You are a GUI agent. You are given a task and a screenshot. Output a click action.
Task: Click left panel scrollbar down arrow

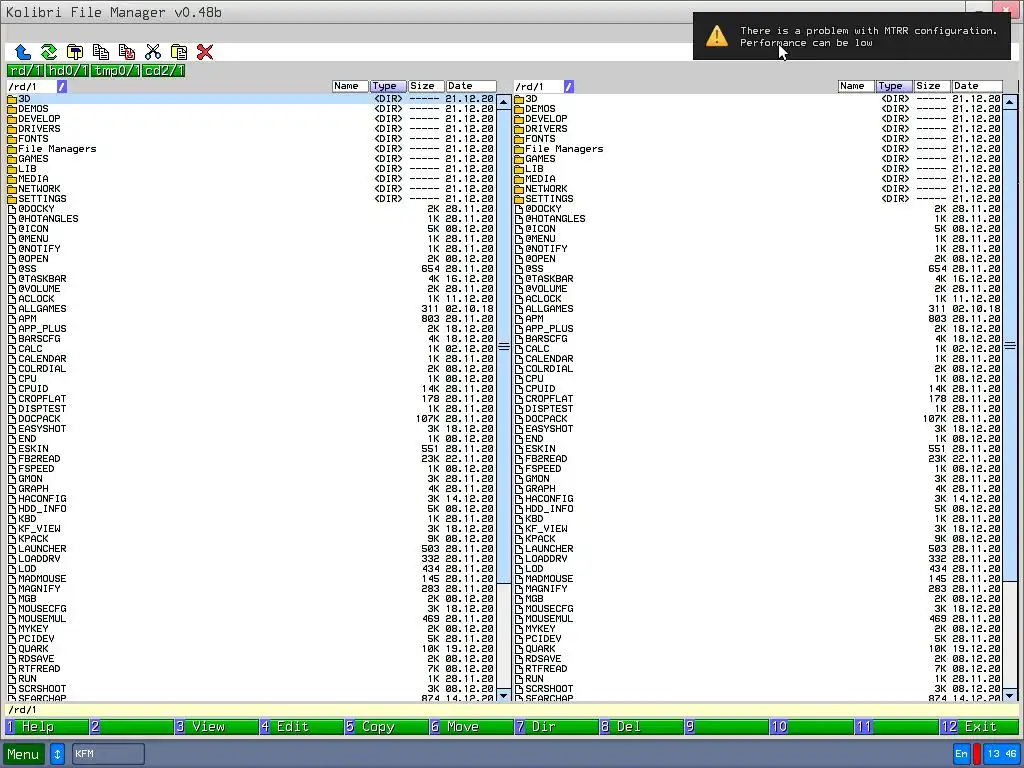(x=504, y=696)
